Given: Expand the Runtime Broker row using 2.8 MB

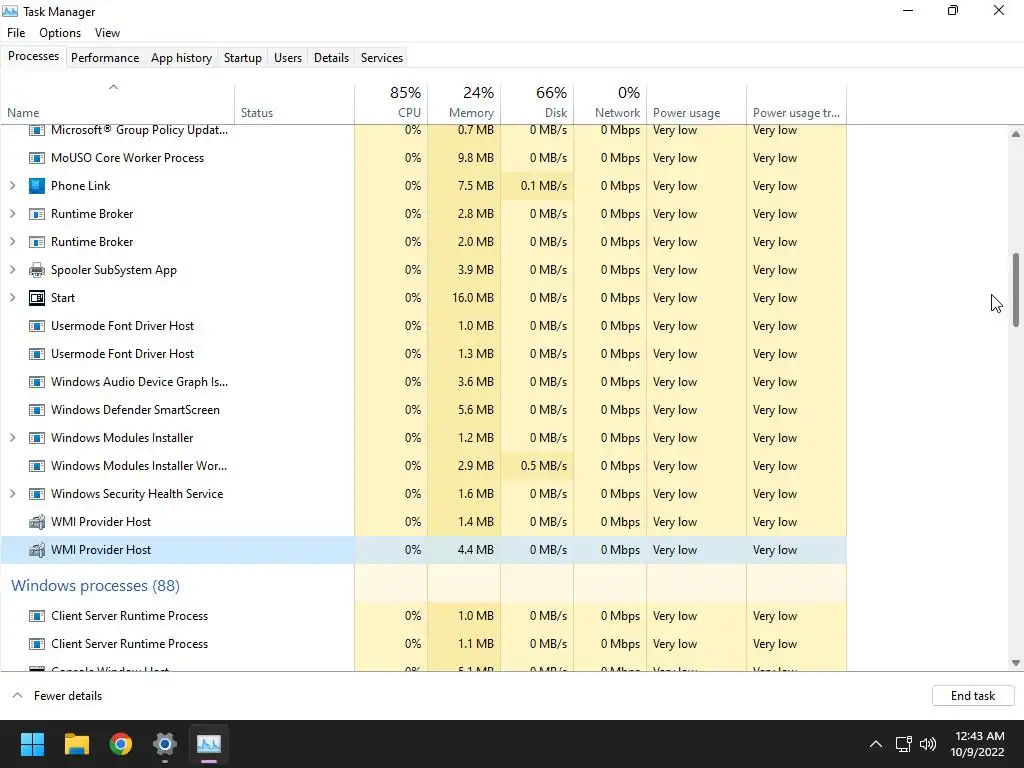Looking at the screenshot, I should coord(12,214).
